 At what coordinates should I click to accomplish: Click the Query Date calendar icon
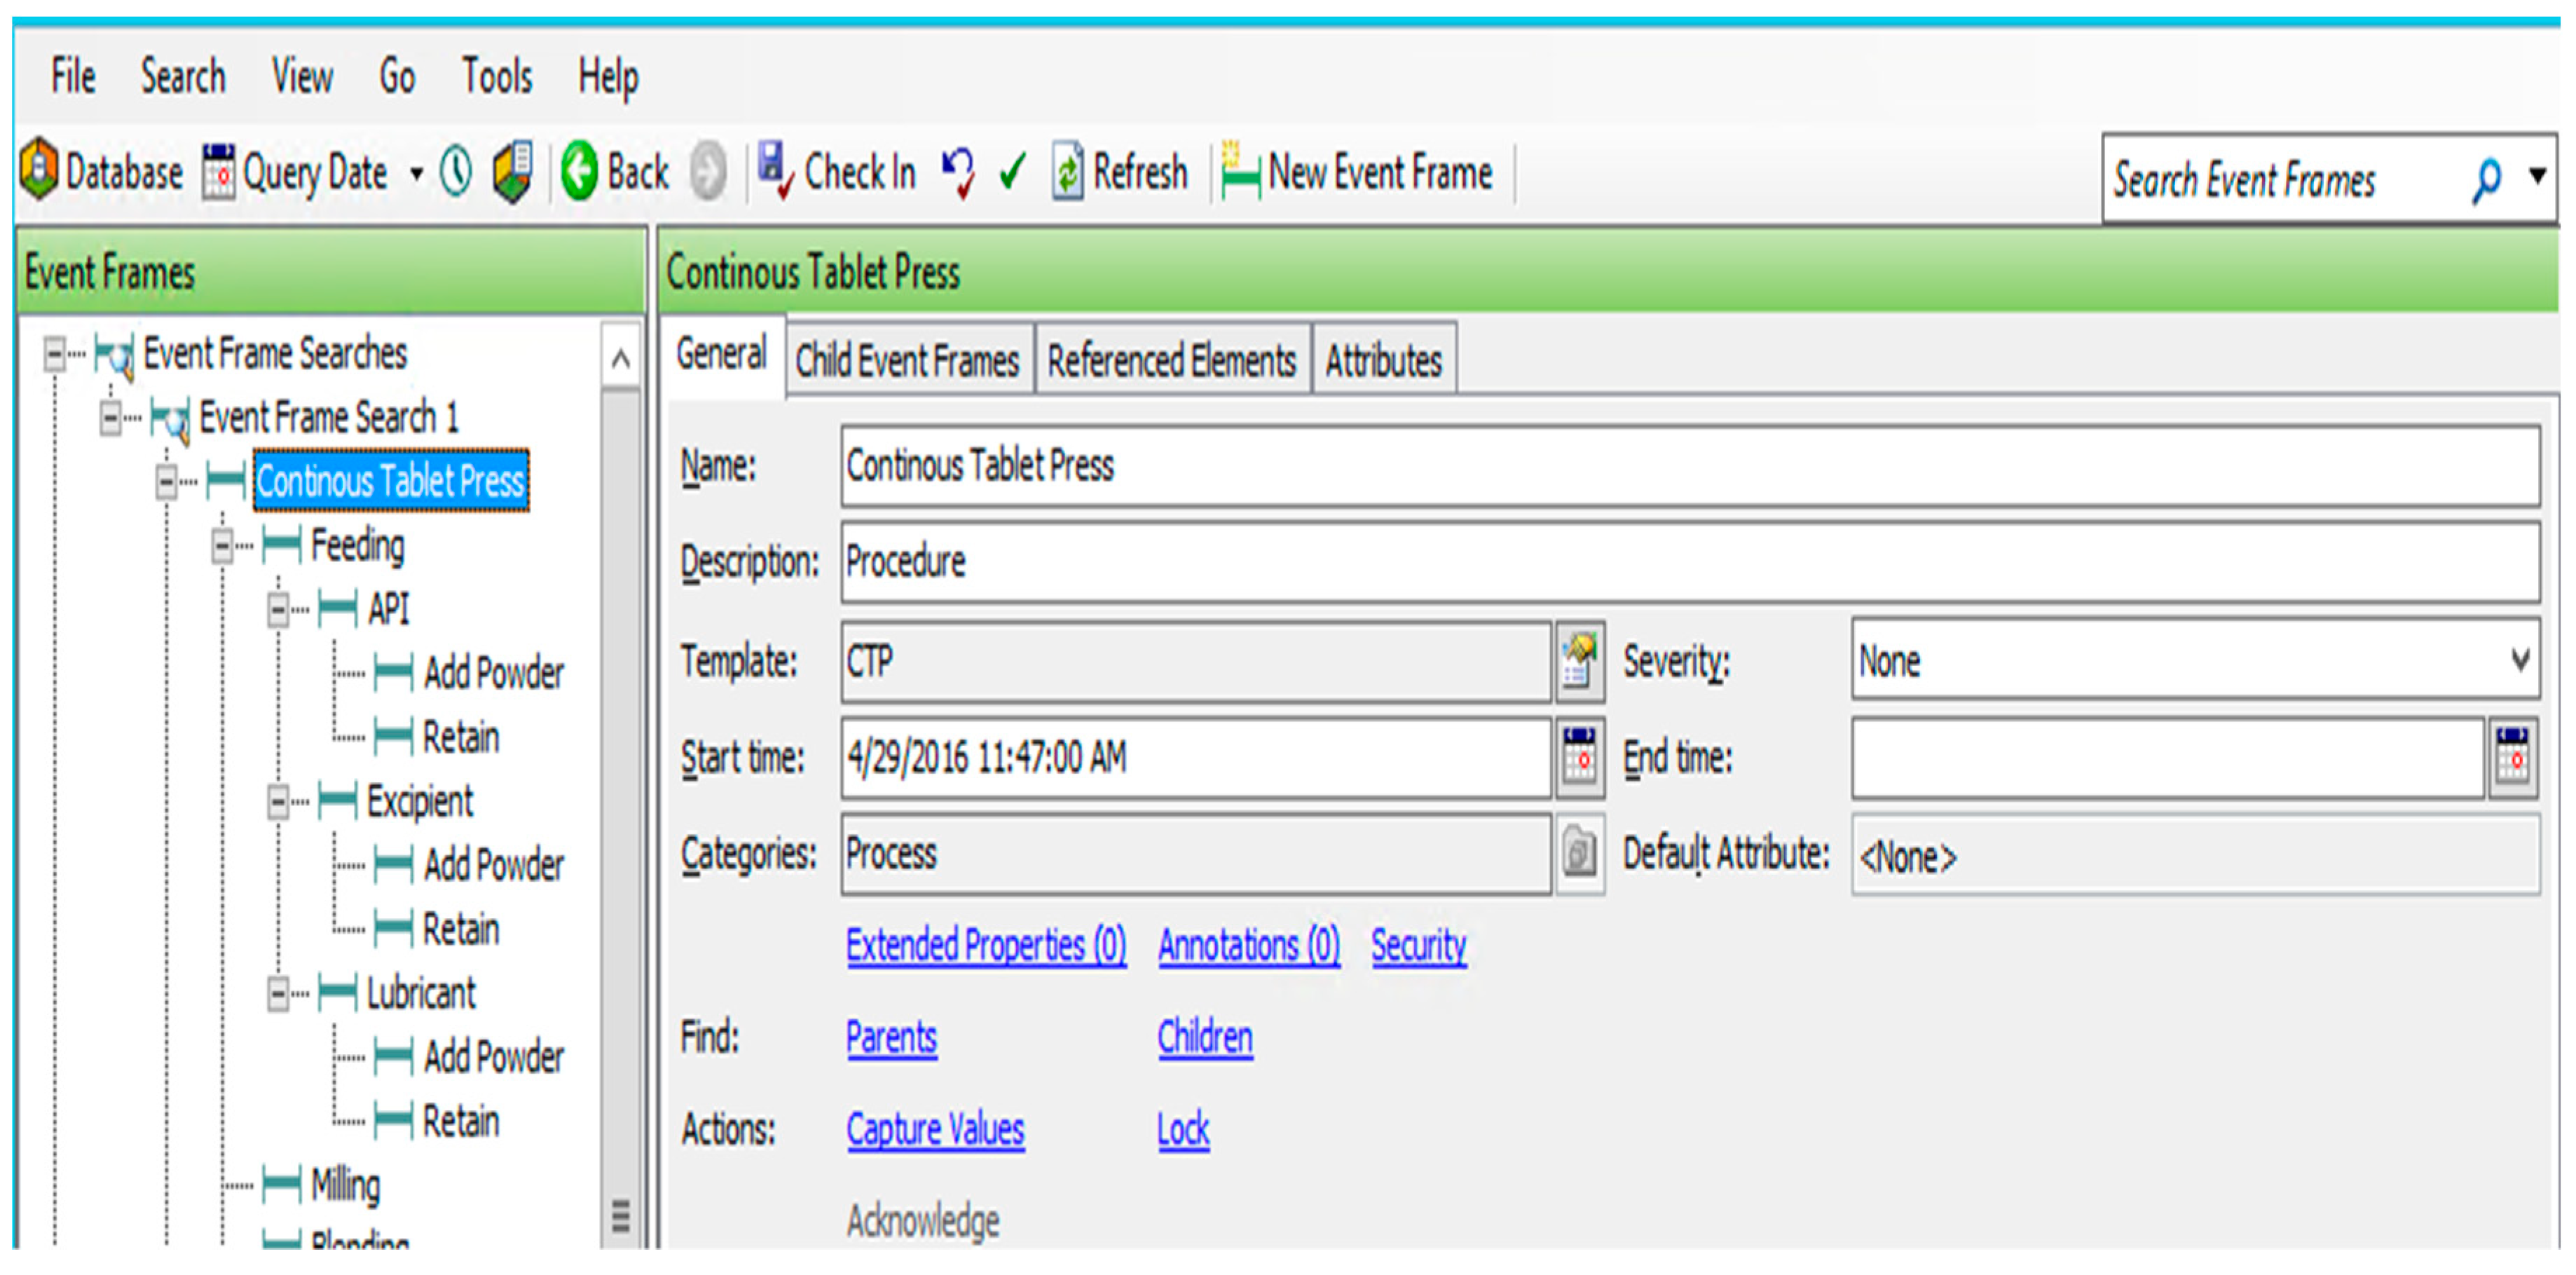pos(218,172)
